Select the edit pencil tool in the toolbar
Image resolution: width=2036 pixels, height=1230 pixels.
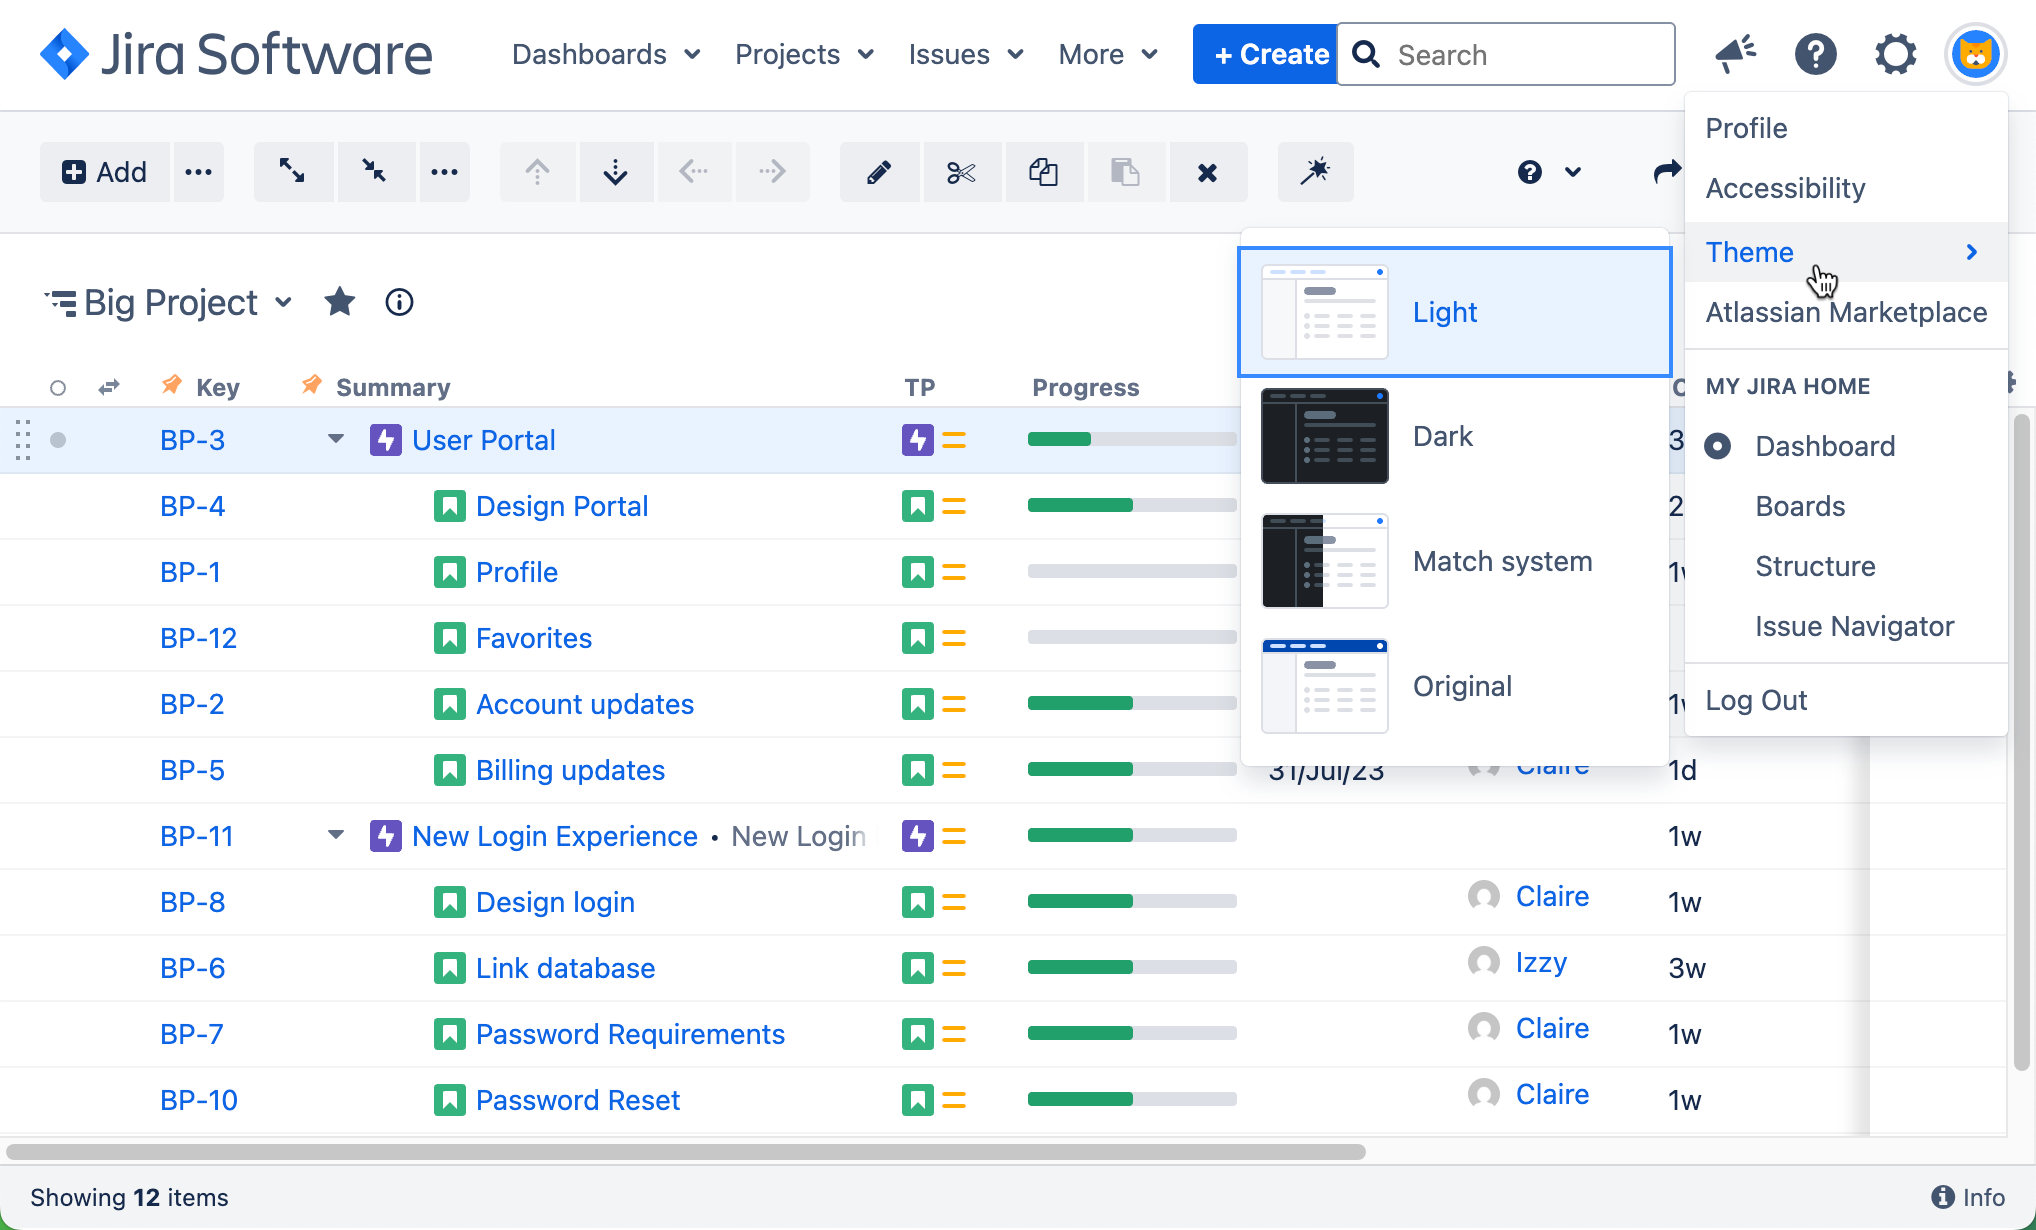879,171
